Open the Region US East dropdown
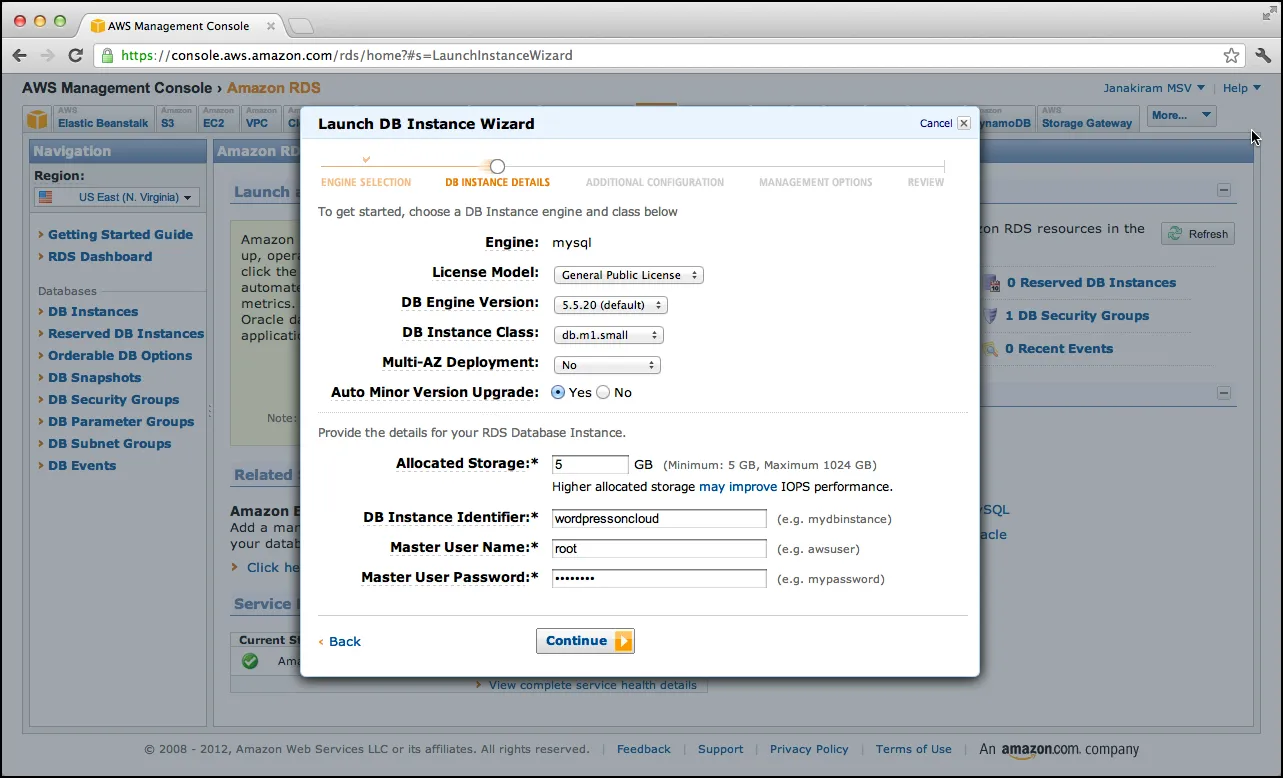This screenshot has height=778, width=1283. coord(117,197)
